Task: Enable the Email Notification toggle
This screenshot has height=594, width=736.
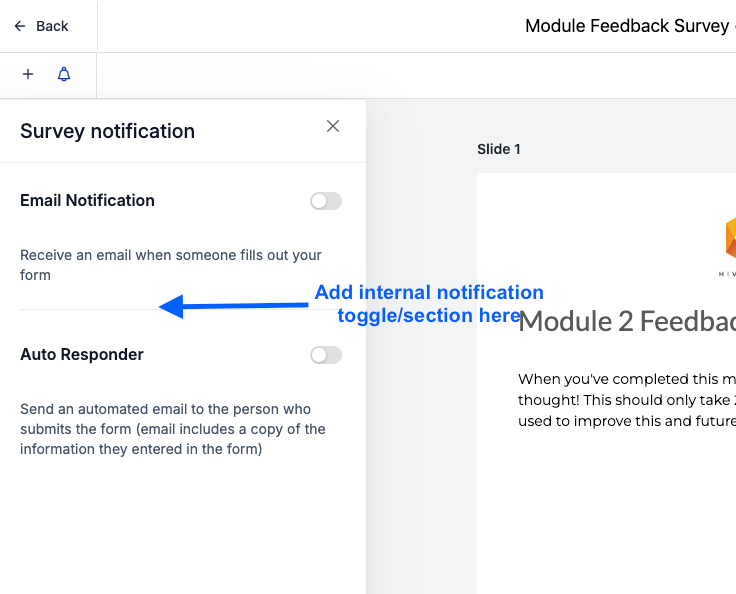Action: (x=325, y=201)
